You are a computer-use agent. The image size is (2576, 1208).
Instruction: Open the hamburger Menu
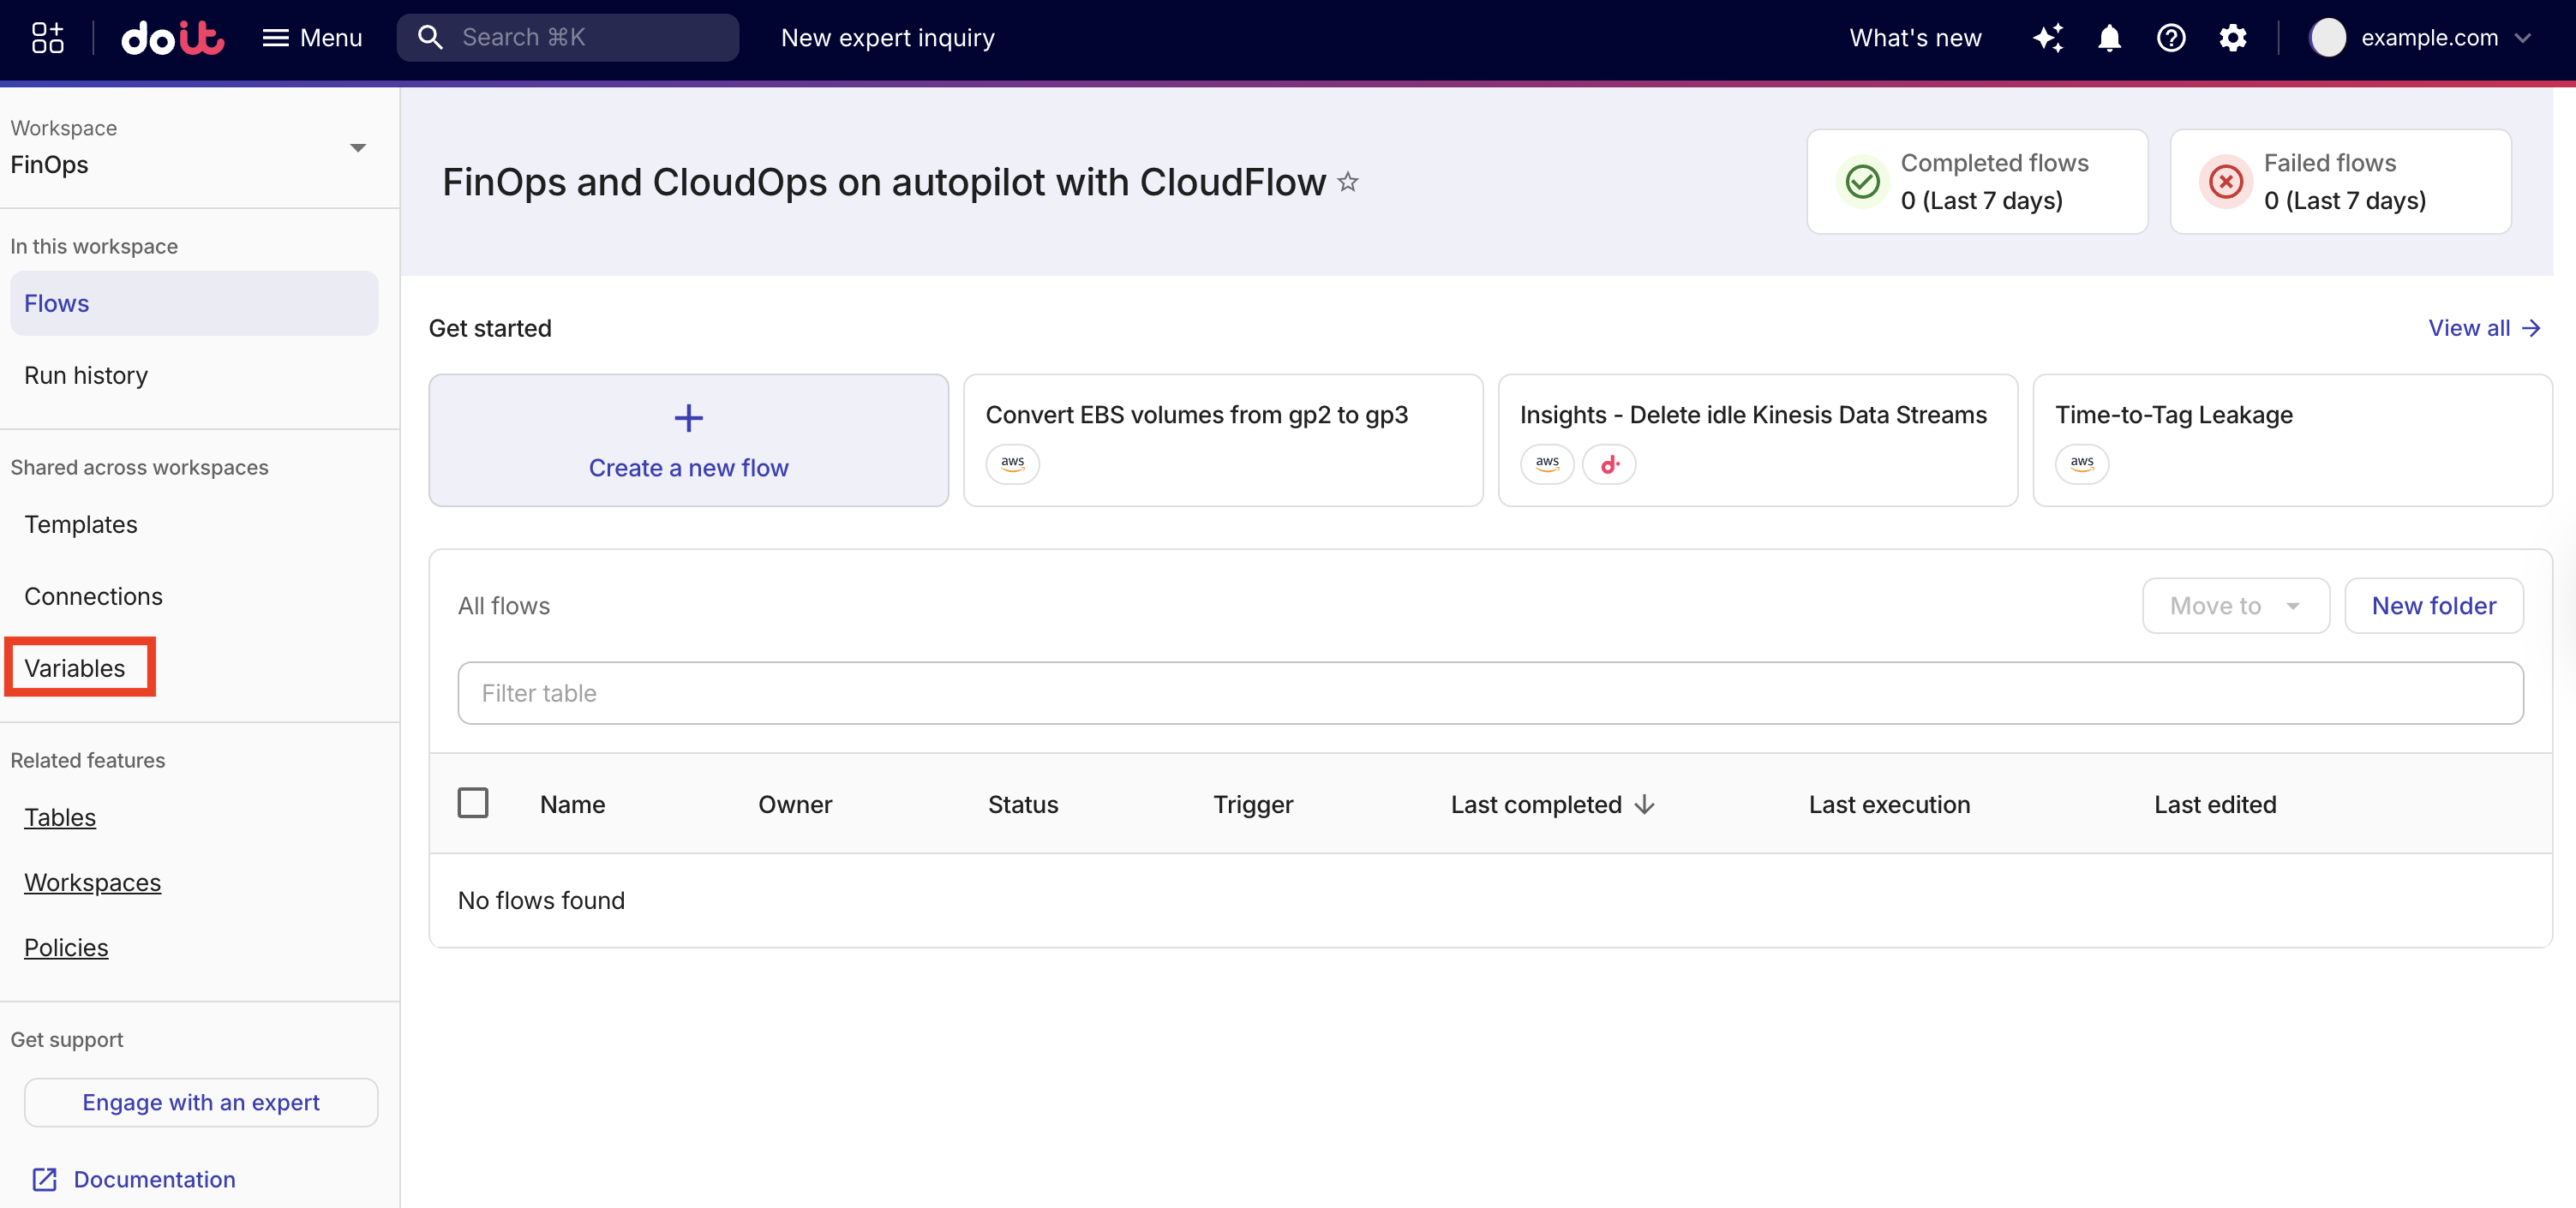pyautogui.click(x=312, y=38)
